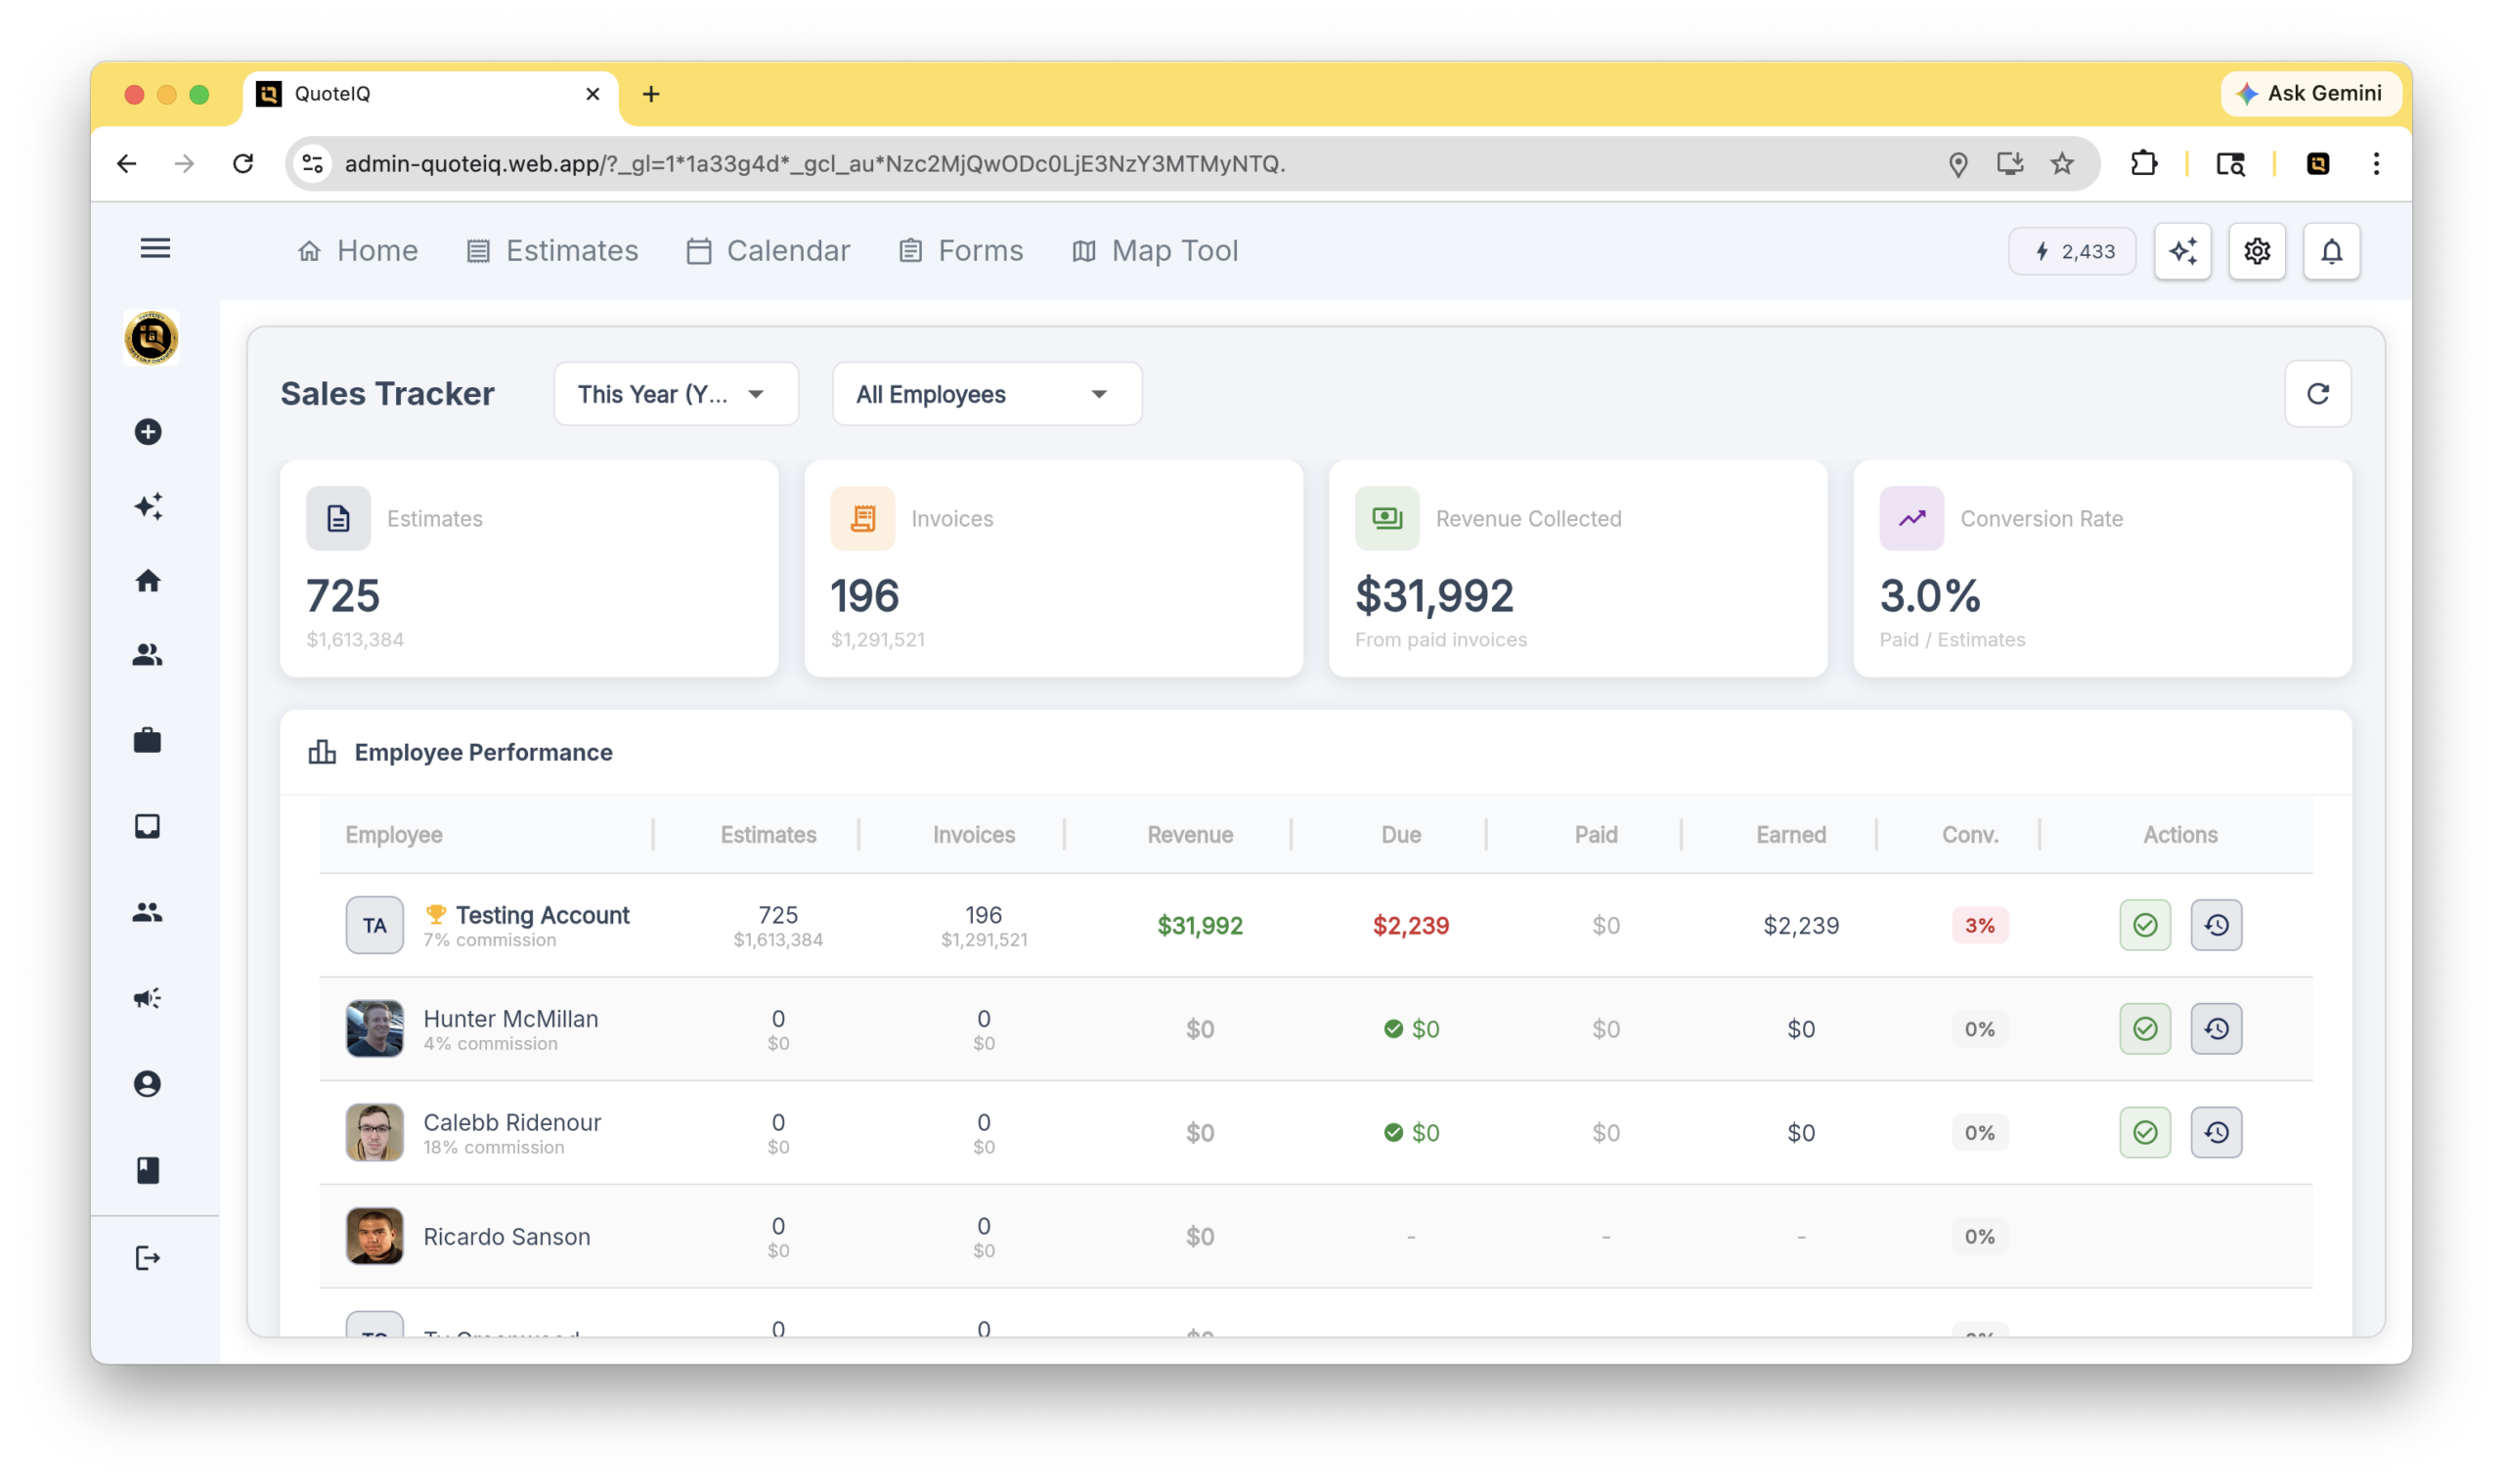Open the three-person team icon in the sidebar
Image resolution: width=2503 pixels, height=1484 pixels.
[x=148, y=912]
